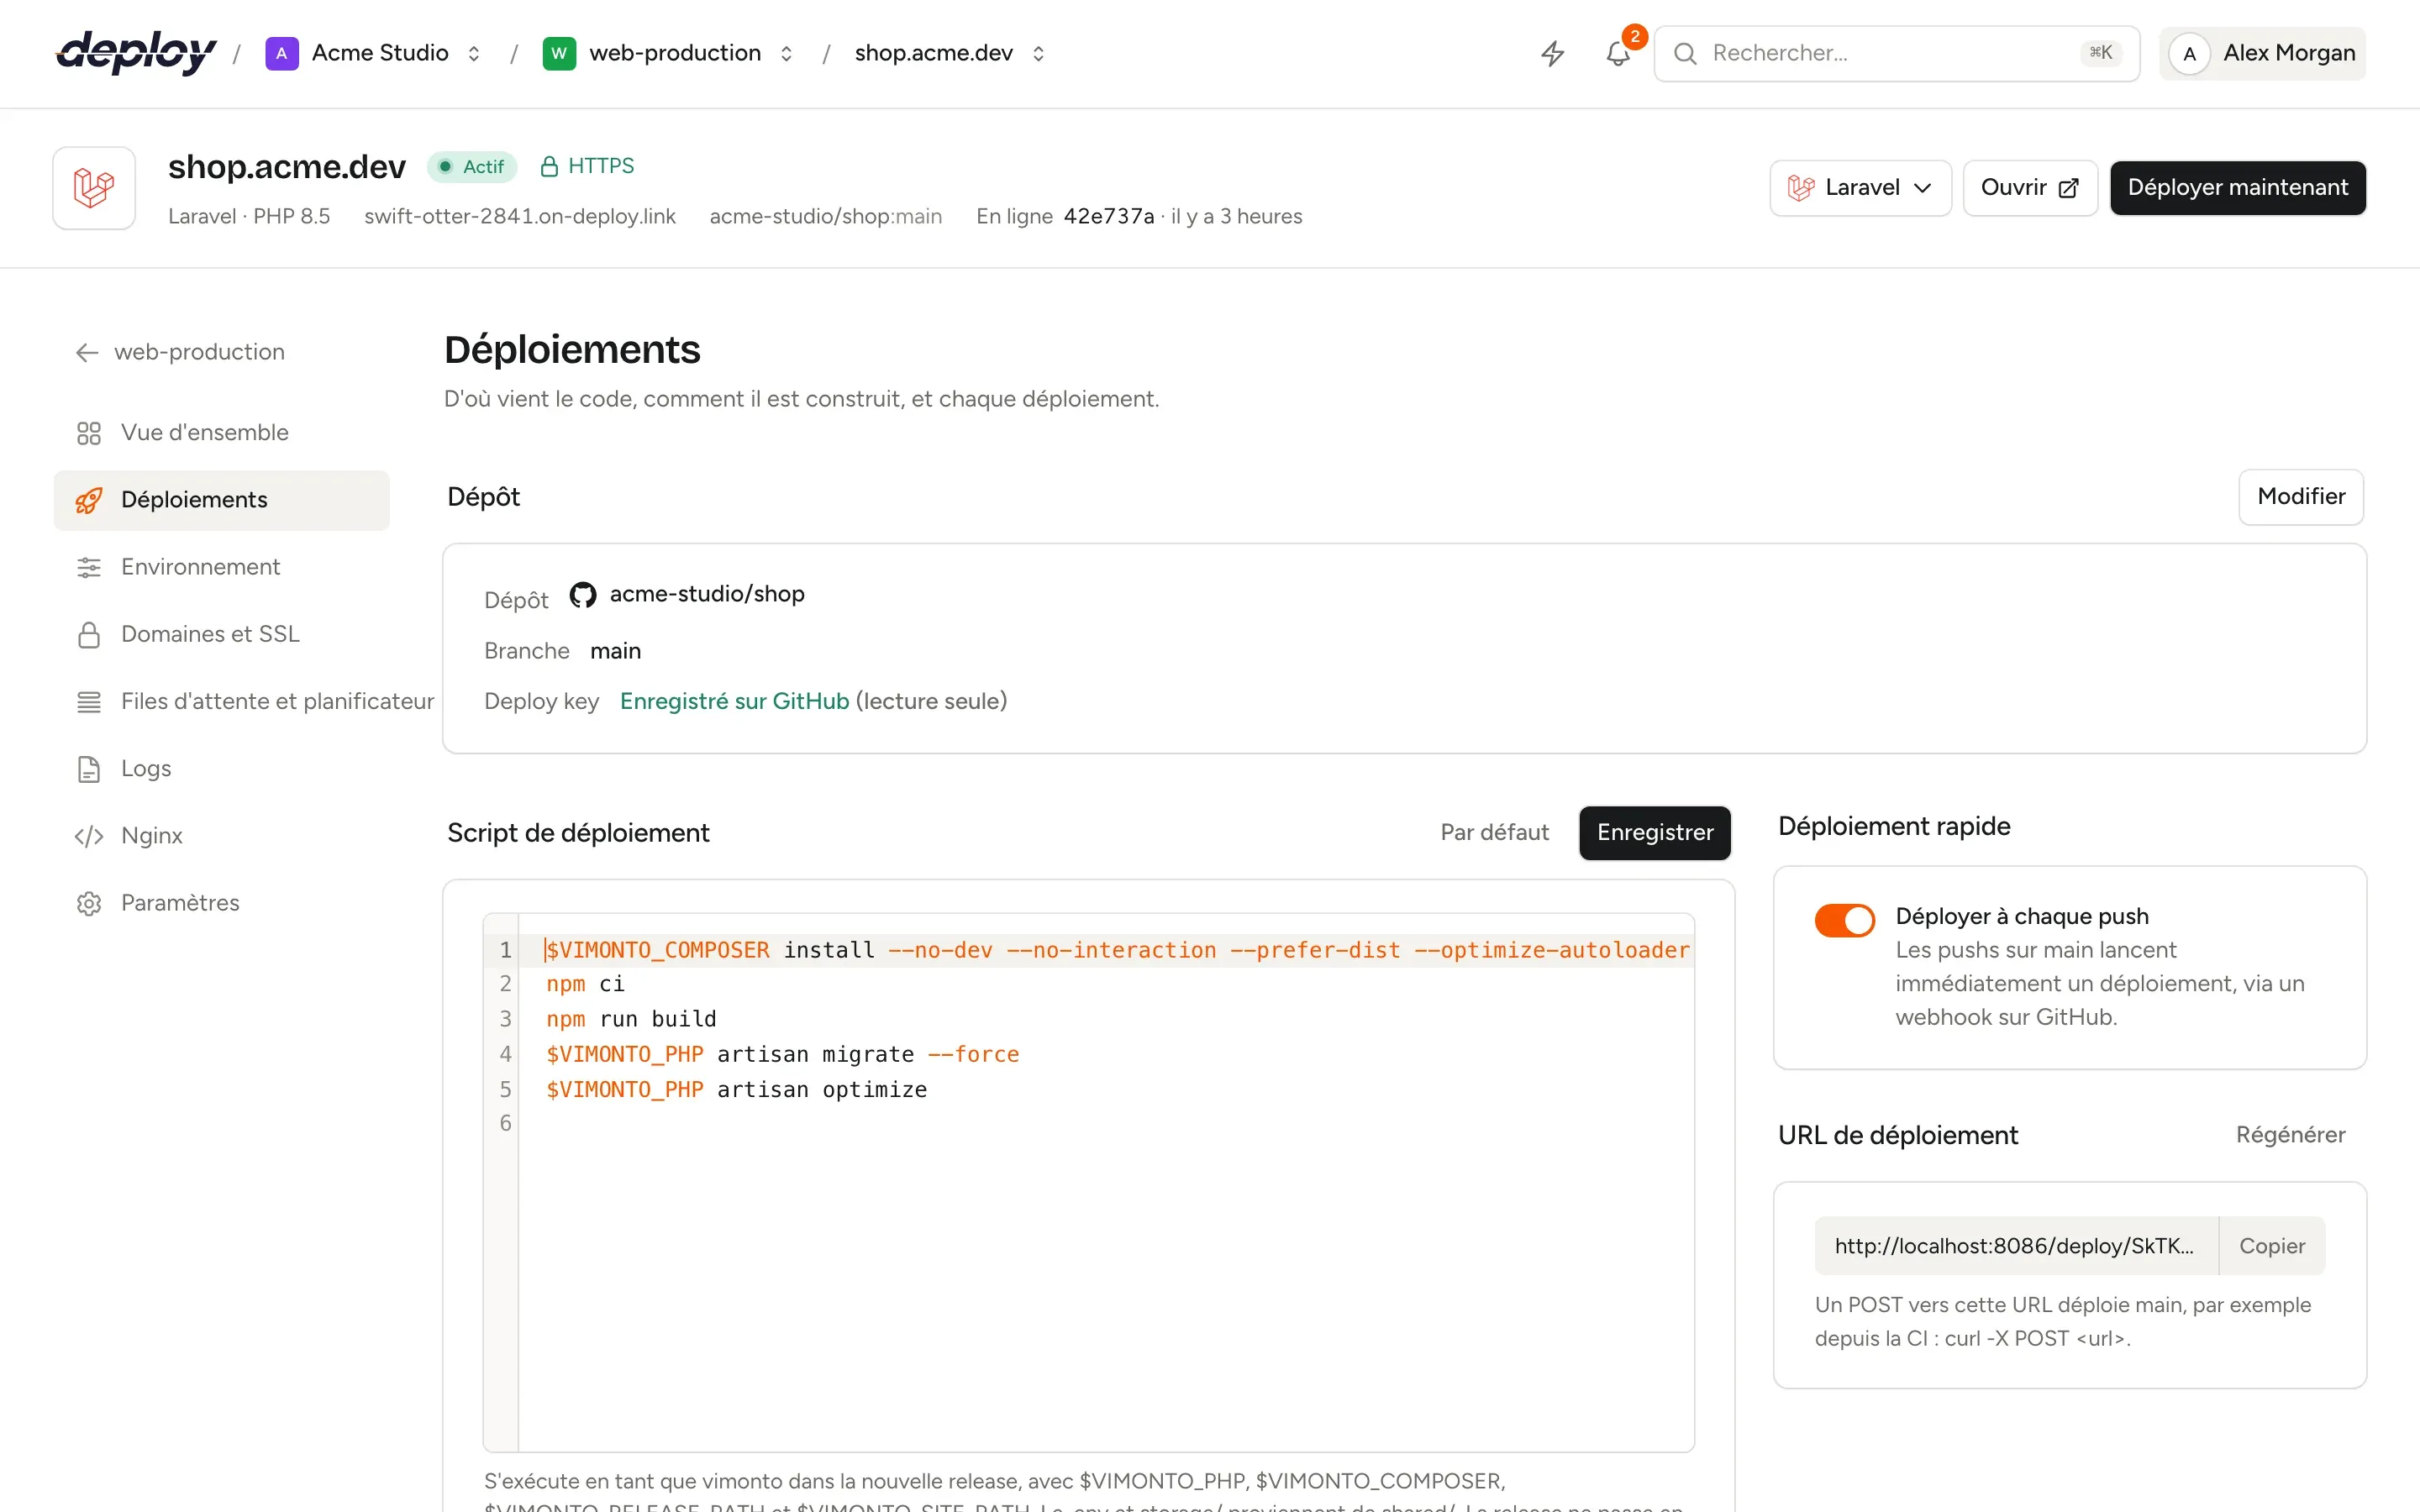This screenshot has width=2420, height=1512.
Task: Click the GitHub icon beside acme-studio/shop
Action: click(583, 595)
